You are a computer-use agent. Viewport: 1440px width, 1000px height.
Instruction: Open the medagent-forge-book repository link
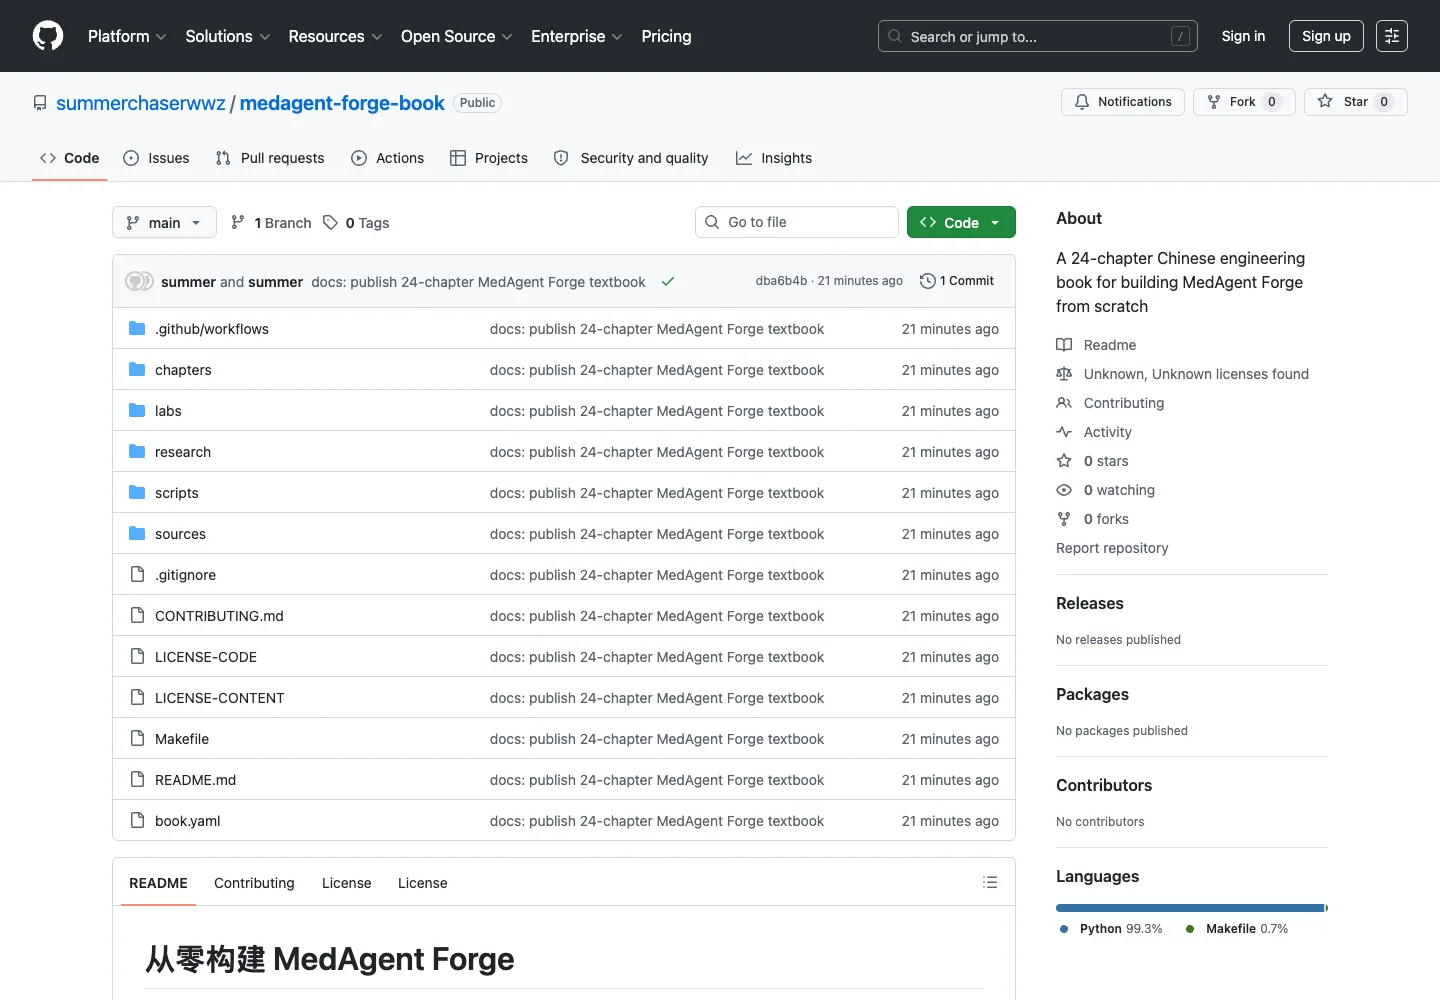point(342,103)
